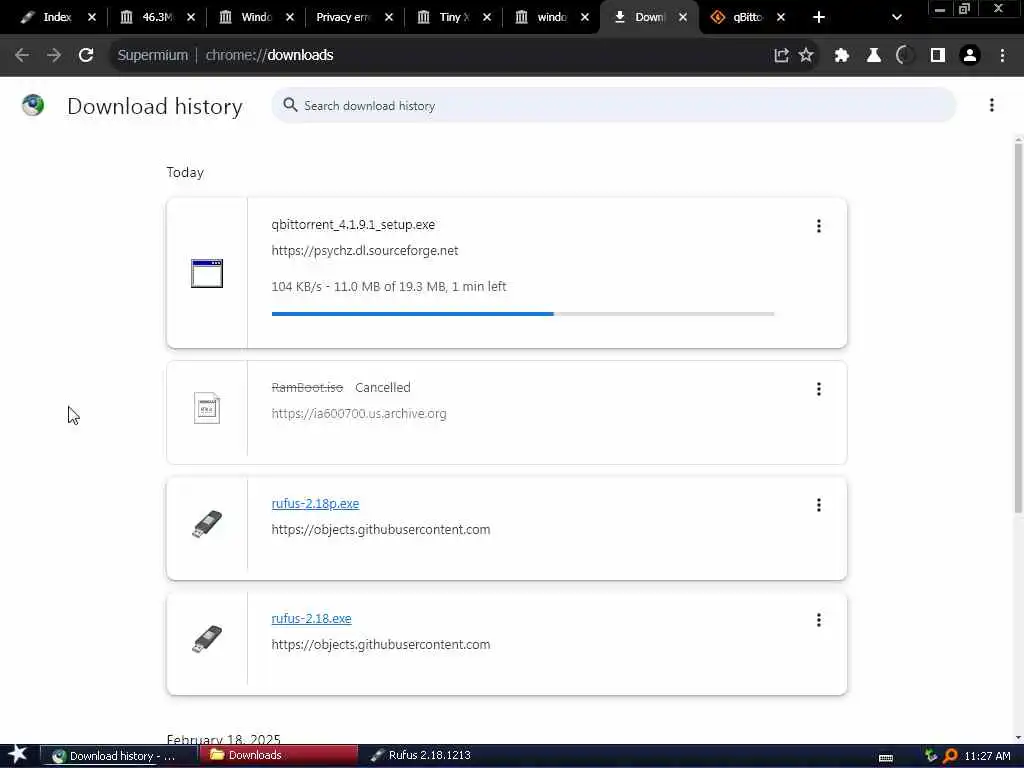Click the qbittorrent_4.1.9.1_setup.exe file name
Image resolution: width=1024 pixels, height=768 pixels.
(353, 225)
